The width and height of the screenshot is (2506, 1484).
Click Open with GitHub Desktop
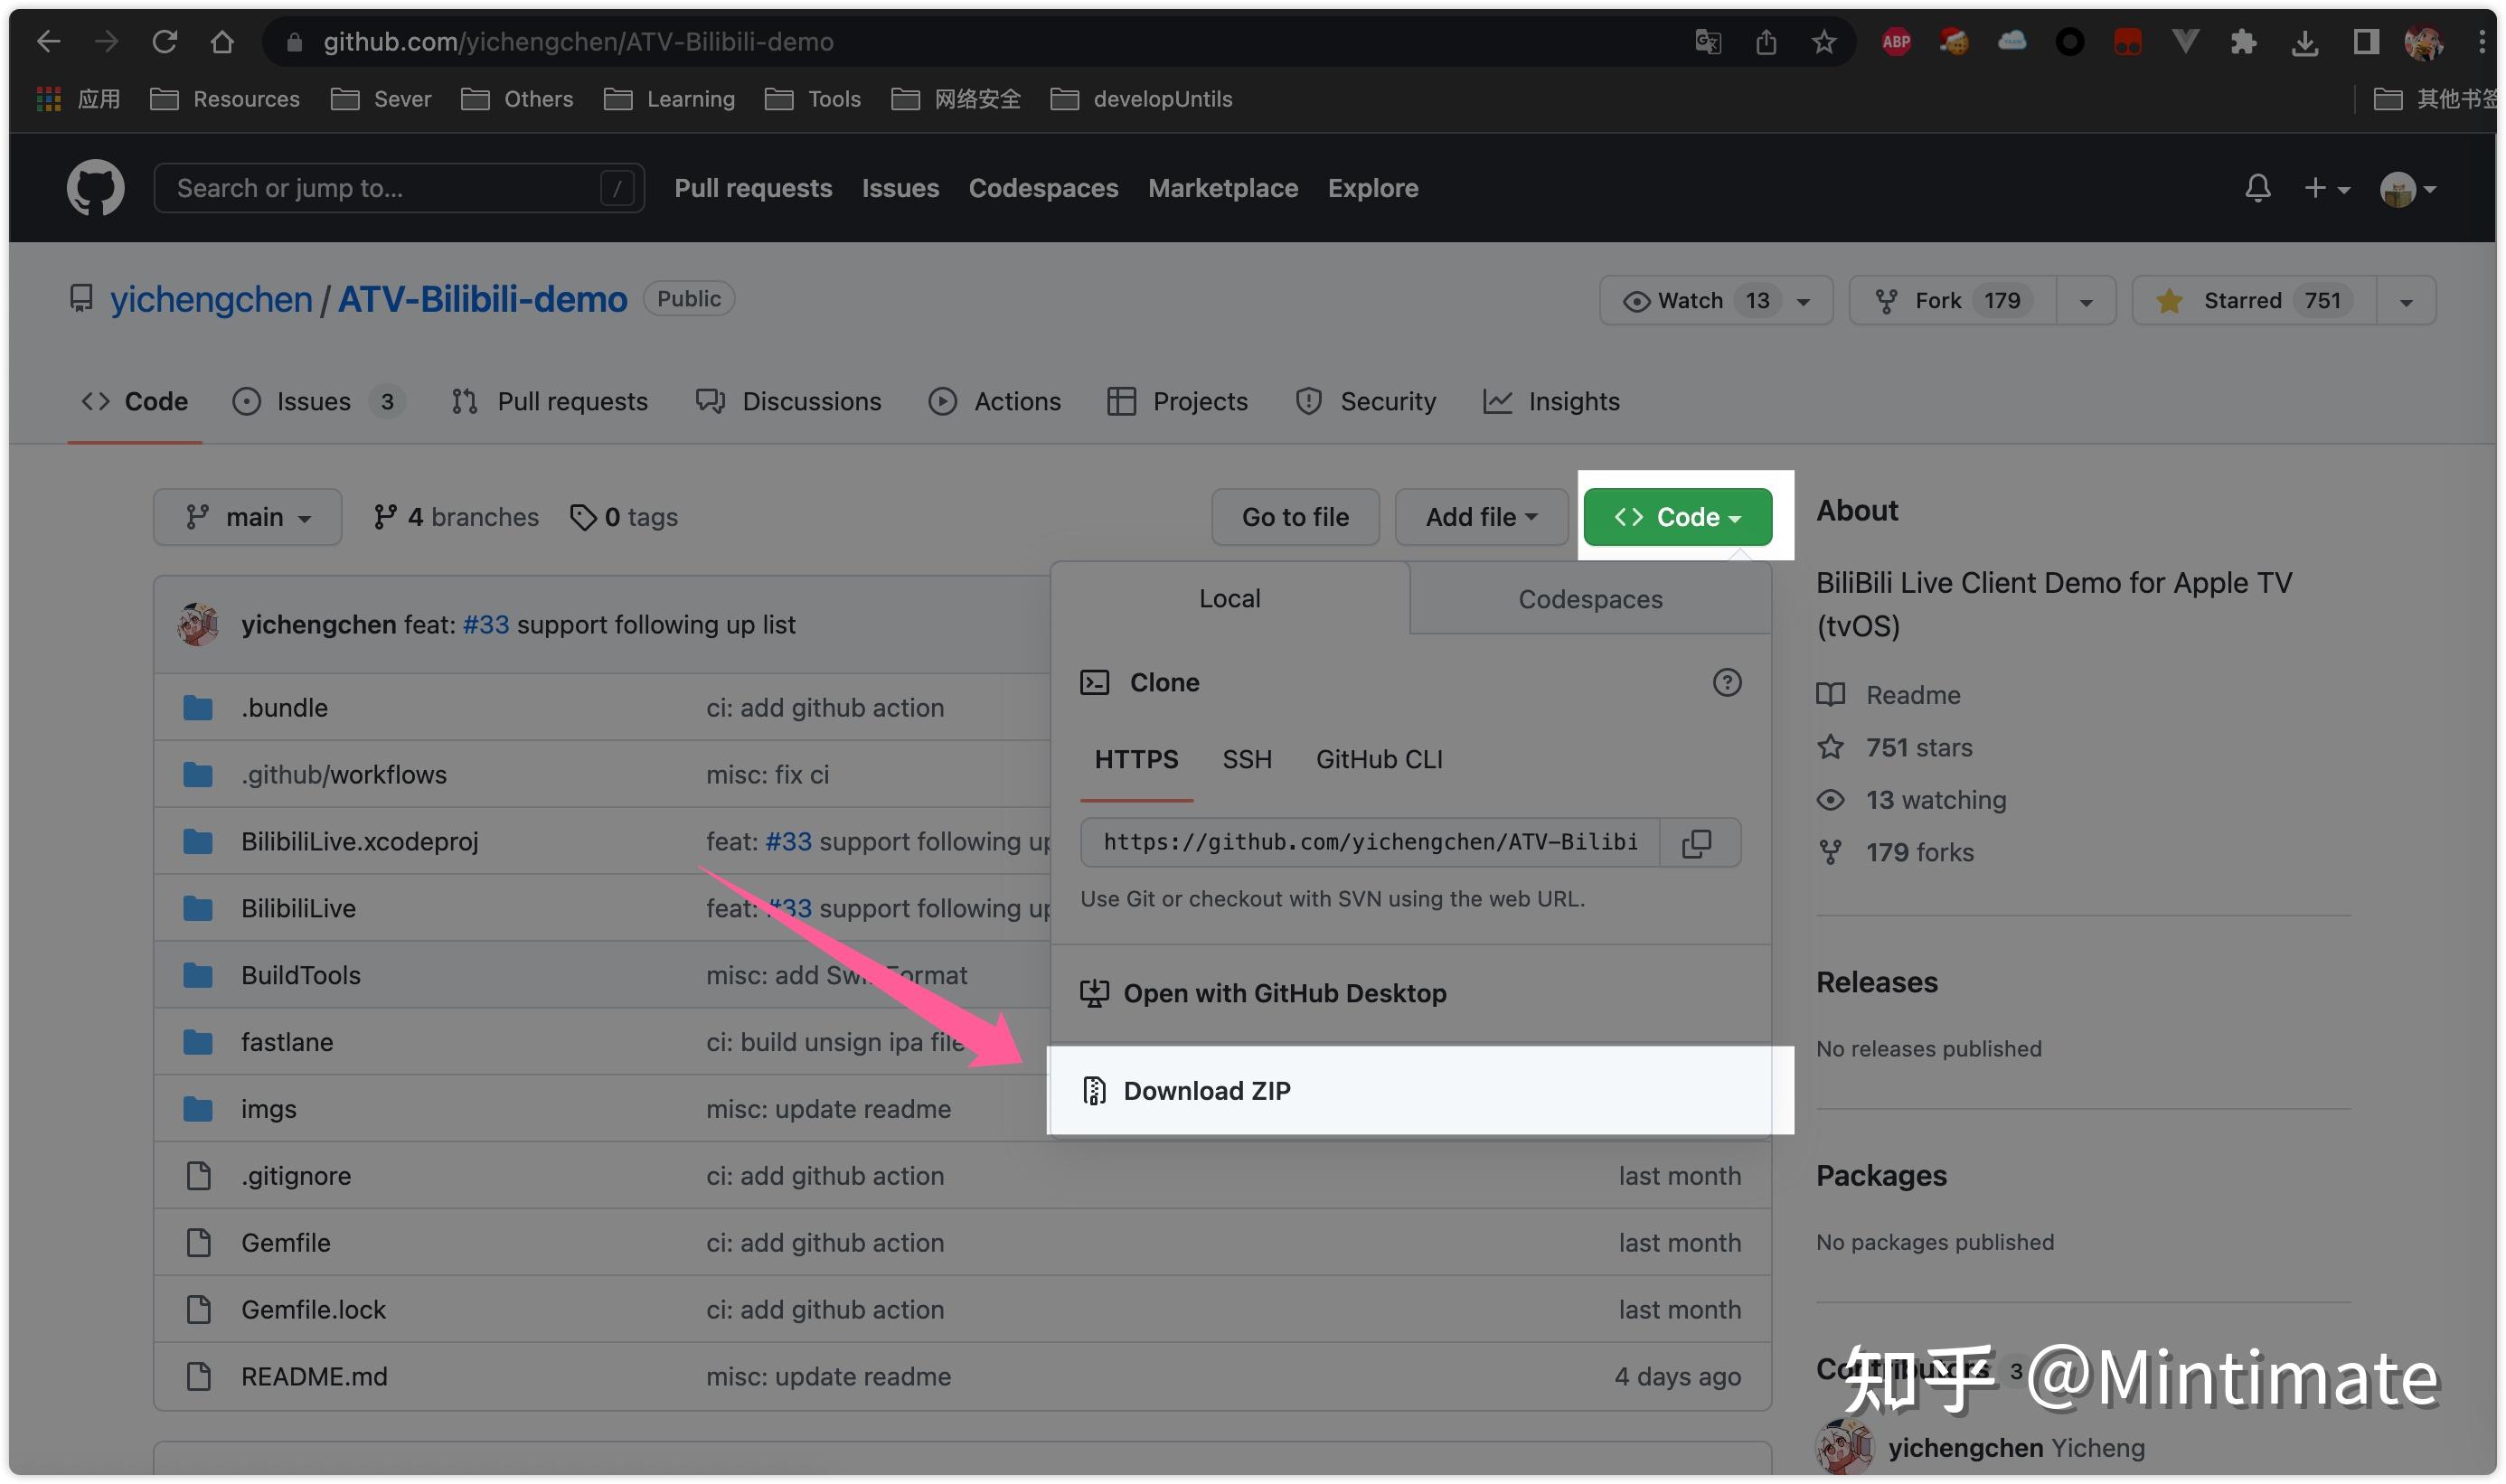pyautogui.click(x=1284, y=994)
